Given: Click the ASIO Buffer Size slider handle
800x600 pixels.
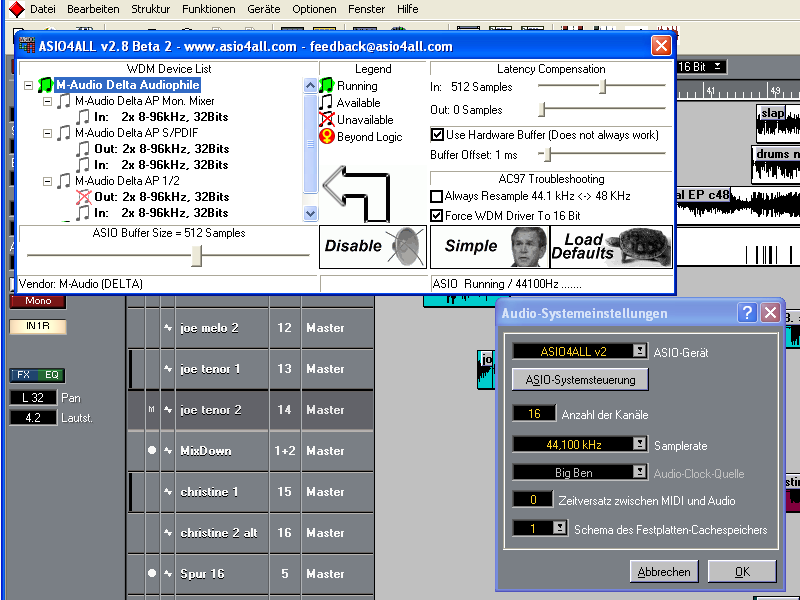Looking at the screenshot, I should (196, 256).
